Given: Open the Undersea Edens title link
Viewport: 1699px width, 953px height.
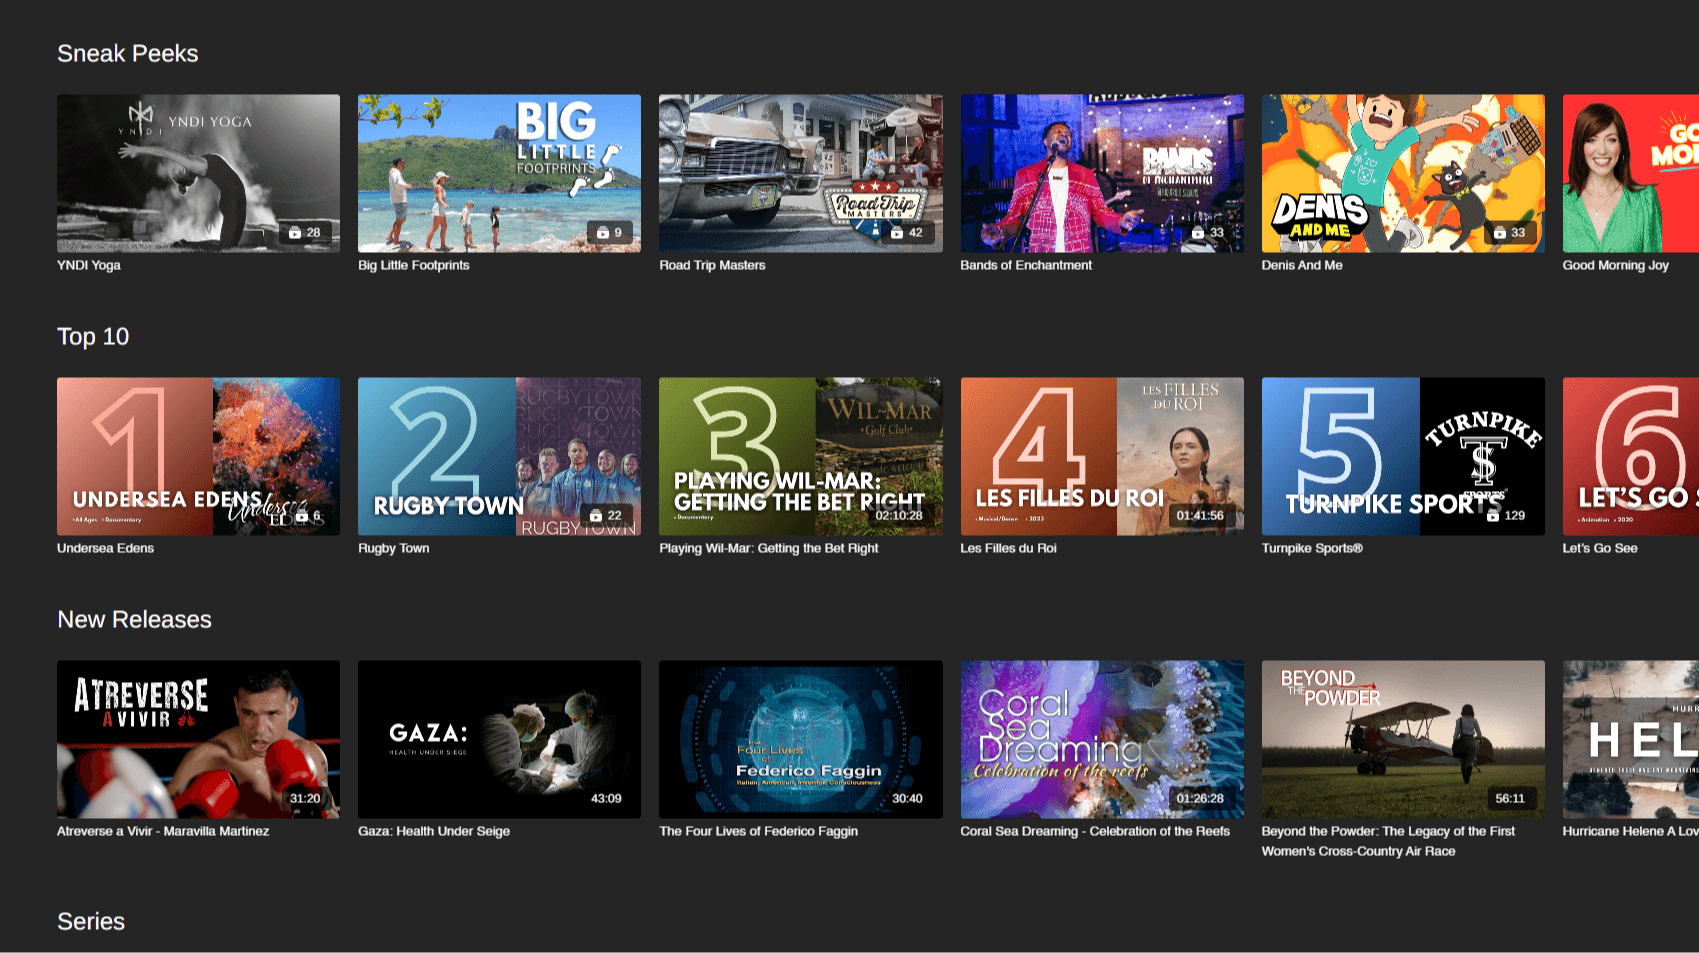Looking at the screenshot, I should coord(105,548).
